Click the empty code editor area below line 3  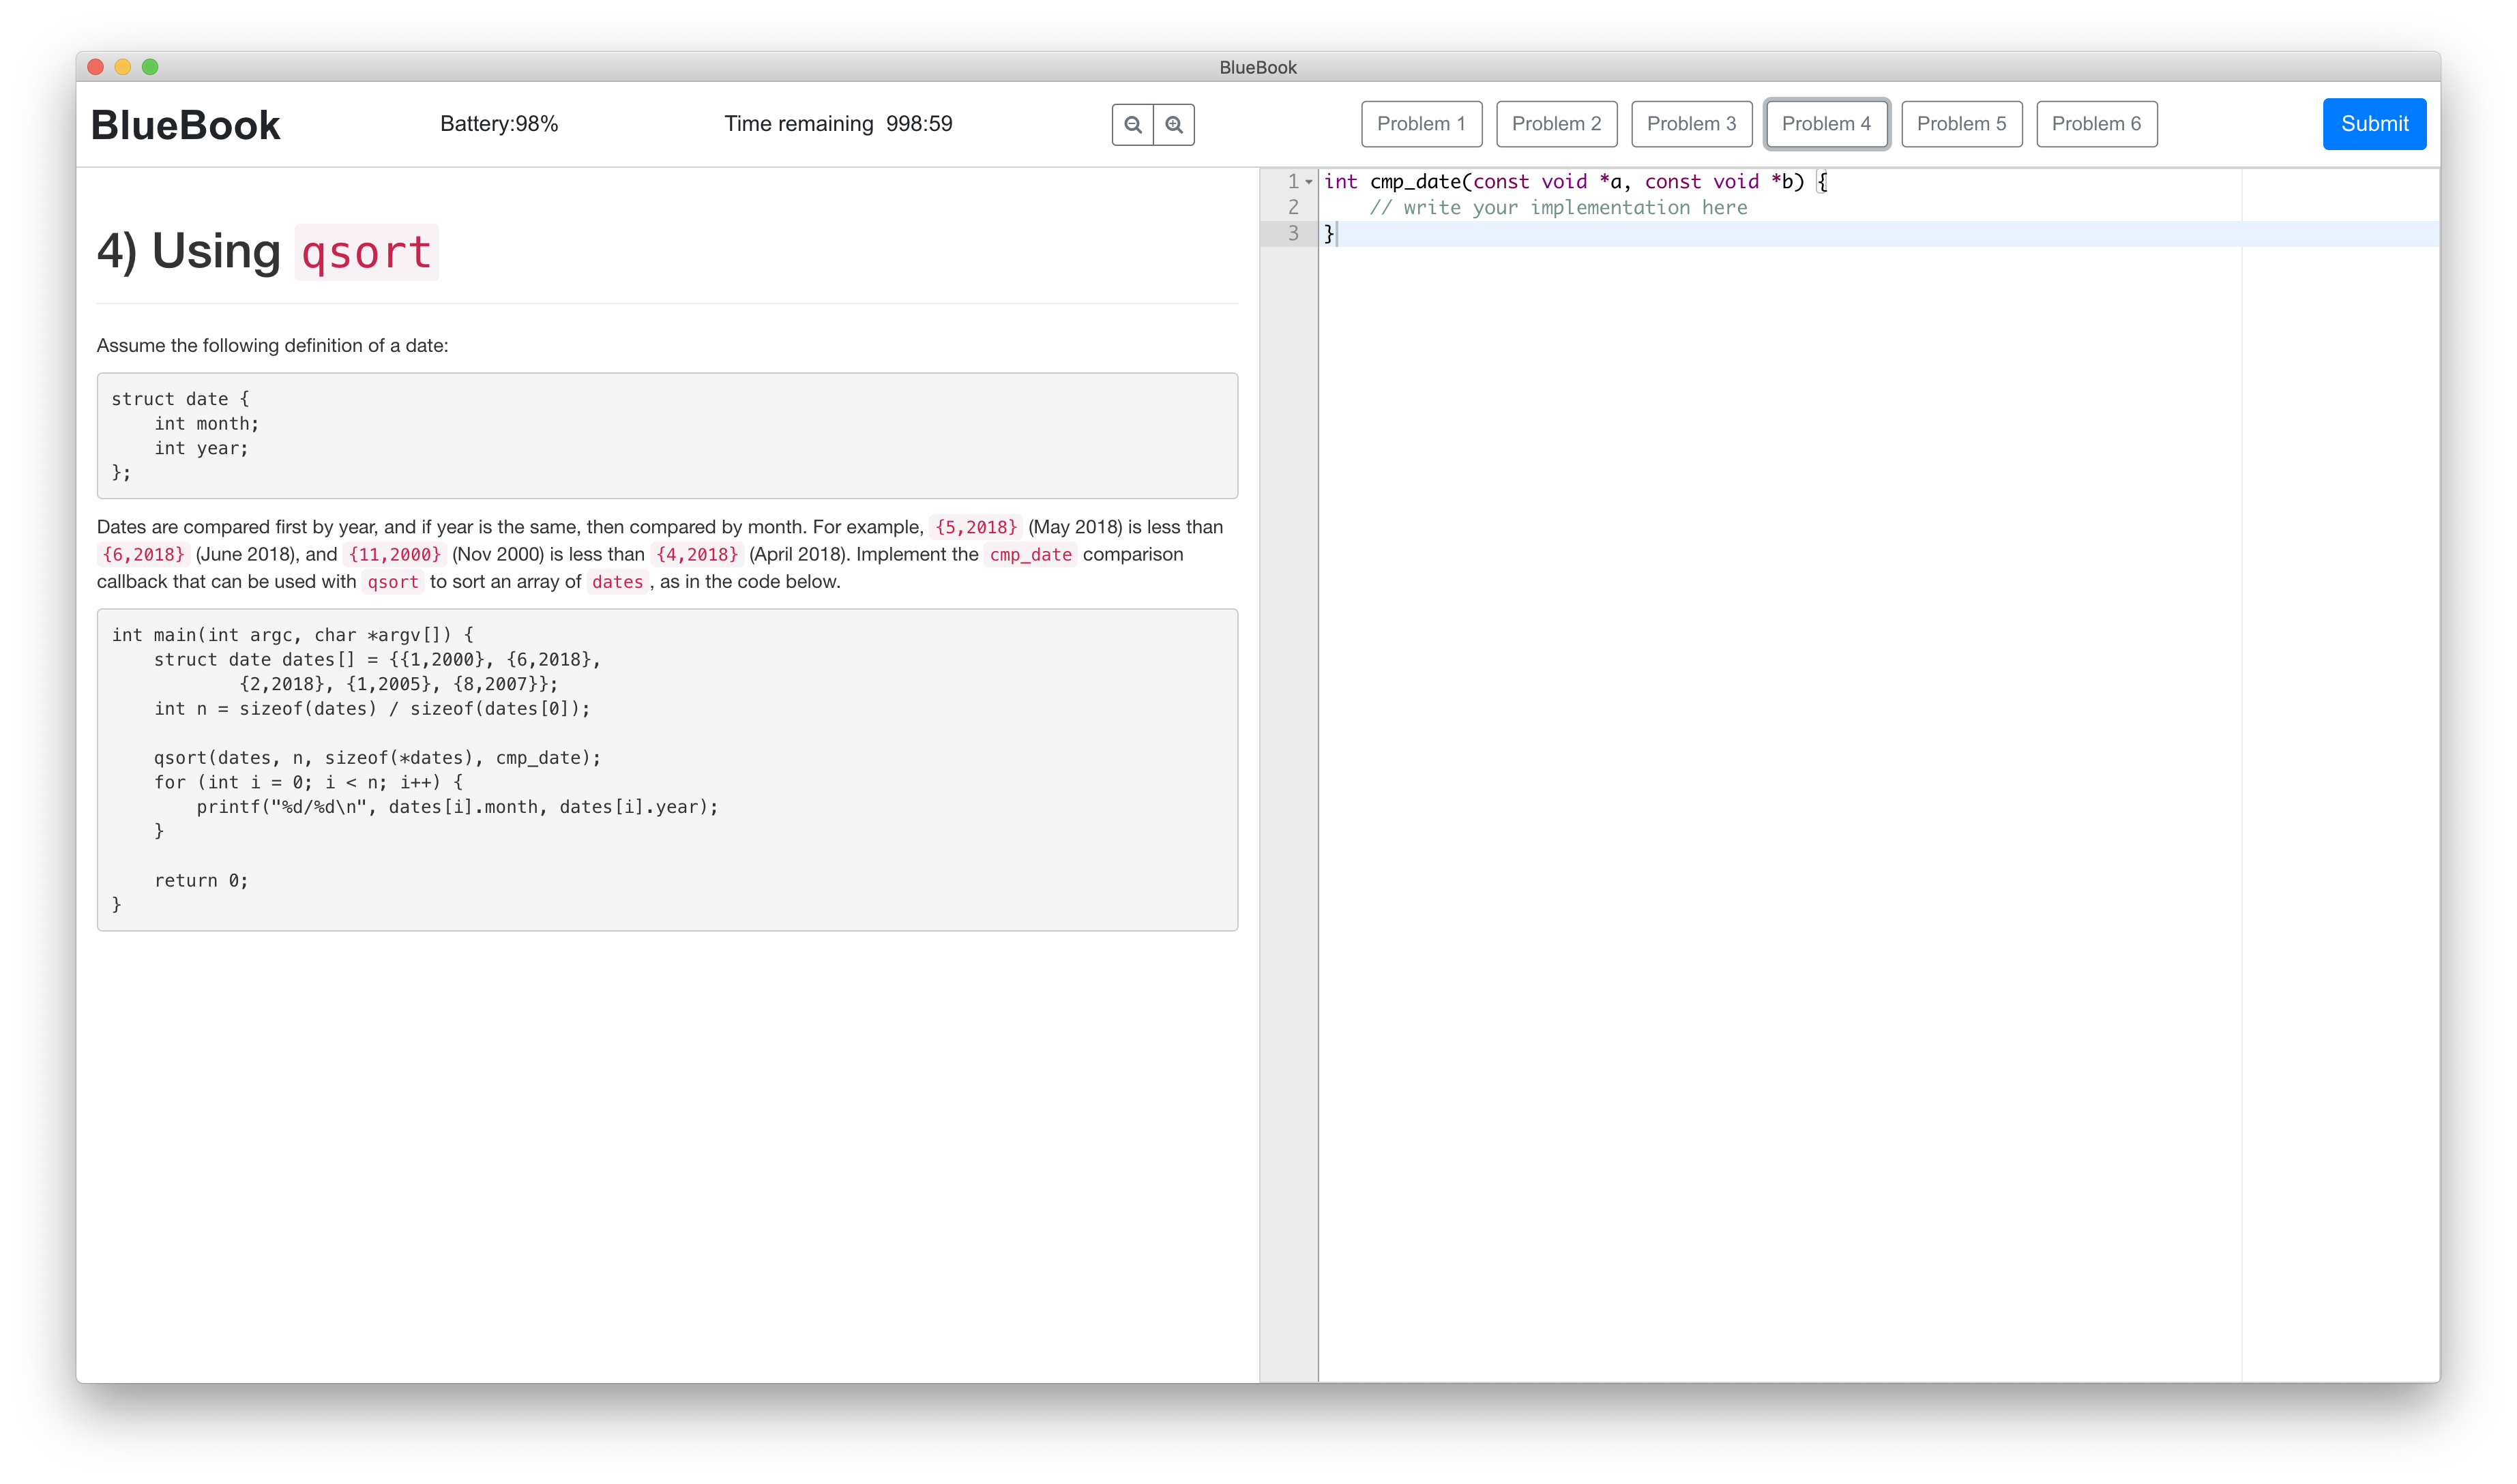[1780, 700]
